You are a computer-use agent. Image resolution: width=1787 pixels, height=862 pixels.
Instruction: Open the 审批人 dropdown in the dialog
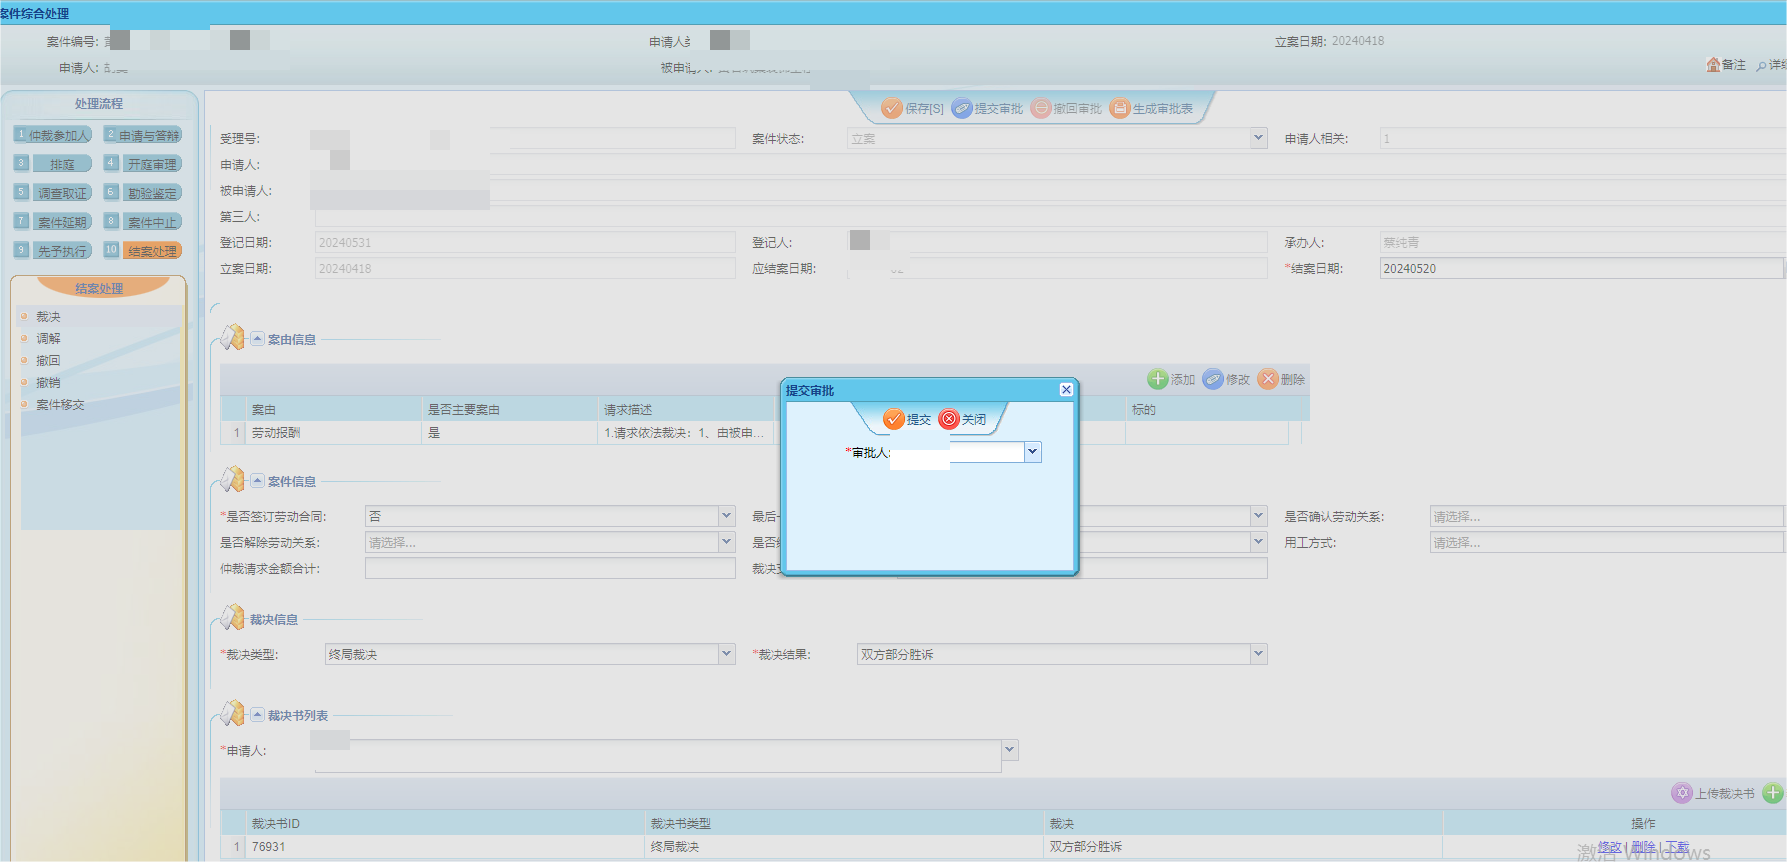click(1033, 452)
